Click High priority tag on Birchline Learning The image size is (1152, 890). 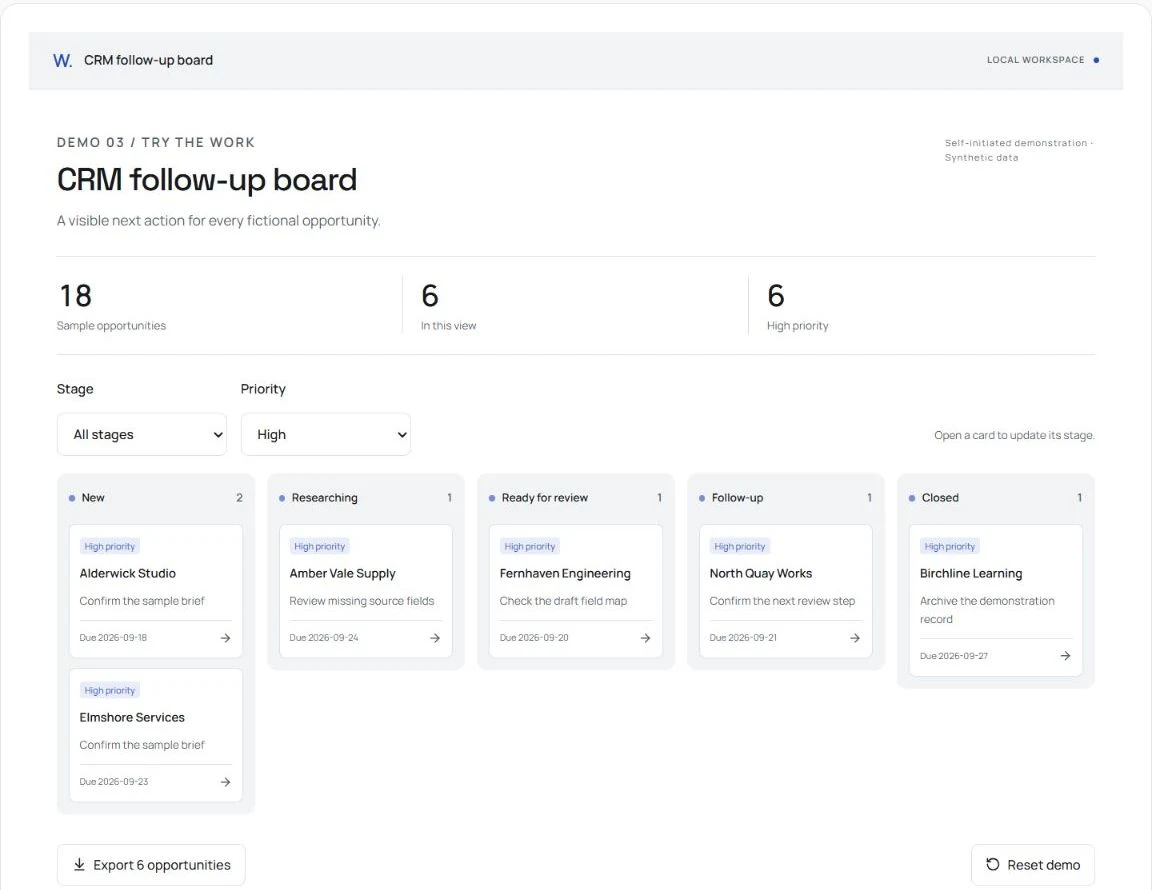click(x=949, y=546)
